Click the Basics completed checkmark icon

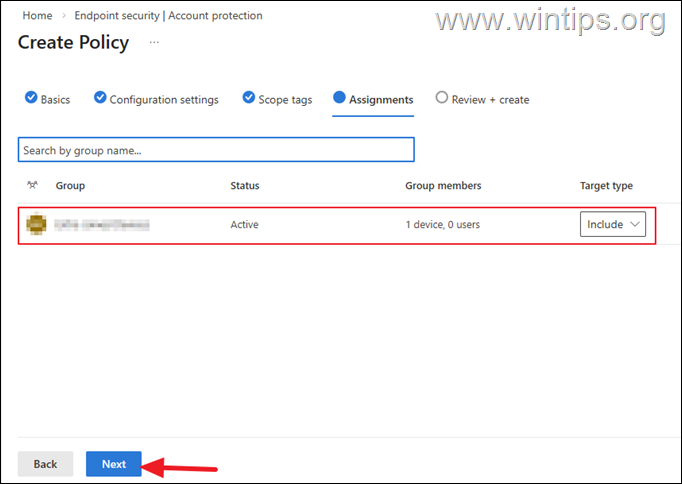(x=31, y=97)
